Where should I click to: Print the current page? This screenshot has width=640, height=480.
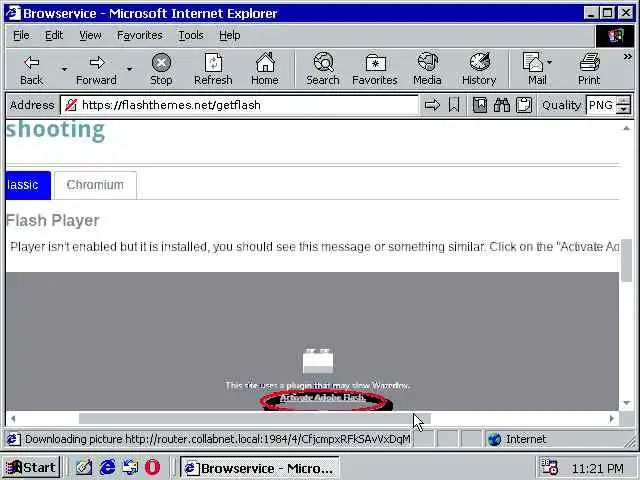[589, 69]
